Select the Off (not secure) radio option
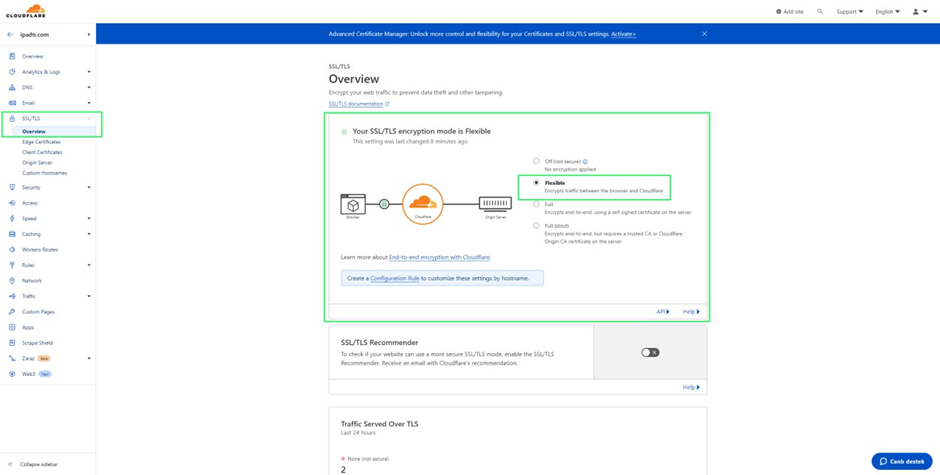 [x=536, y=161]
